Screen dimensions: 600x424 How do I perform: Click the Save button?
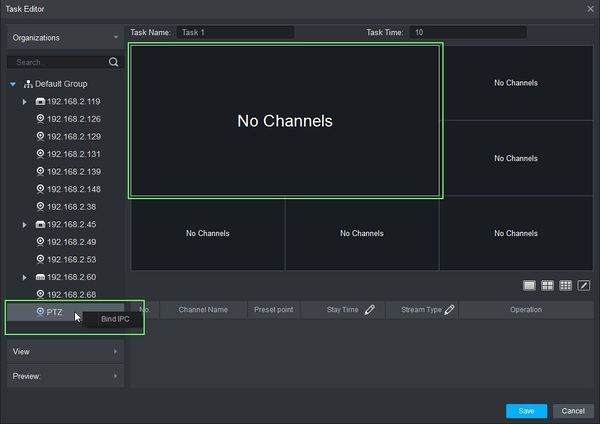(x=527, y=411)
